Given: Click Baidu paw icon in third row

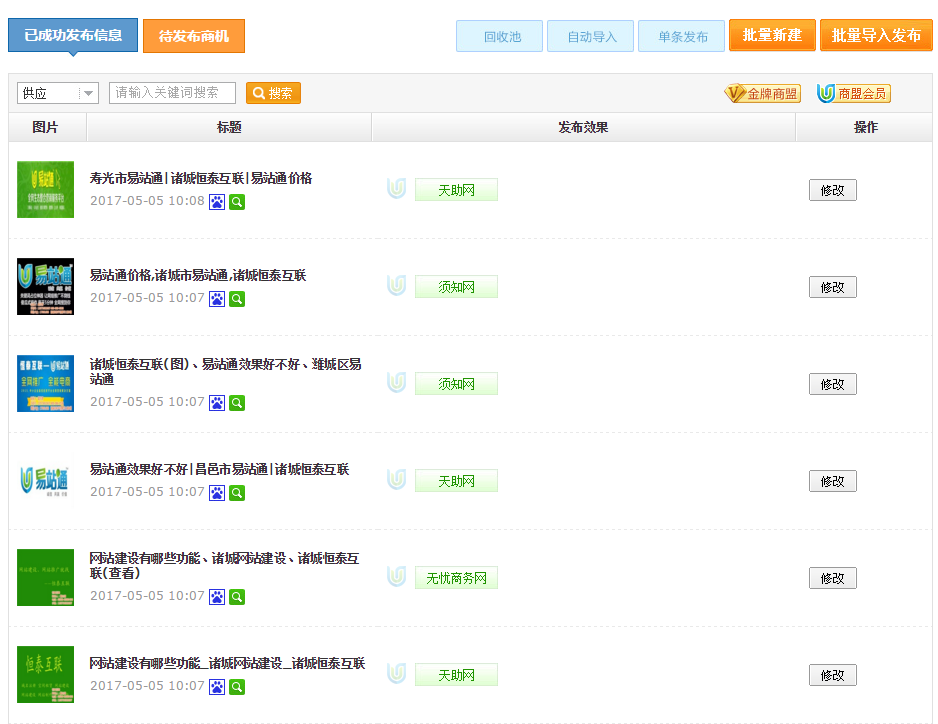Looking at the screenshot, I should tap(217, 403).
